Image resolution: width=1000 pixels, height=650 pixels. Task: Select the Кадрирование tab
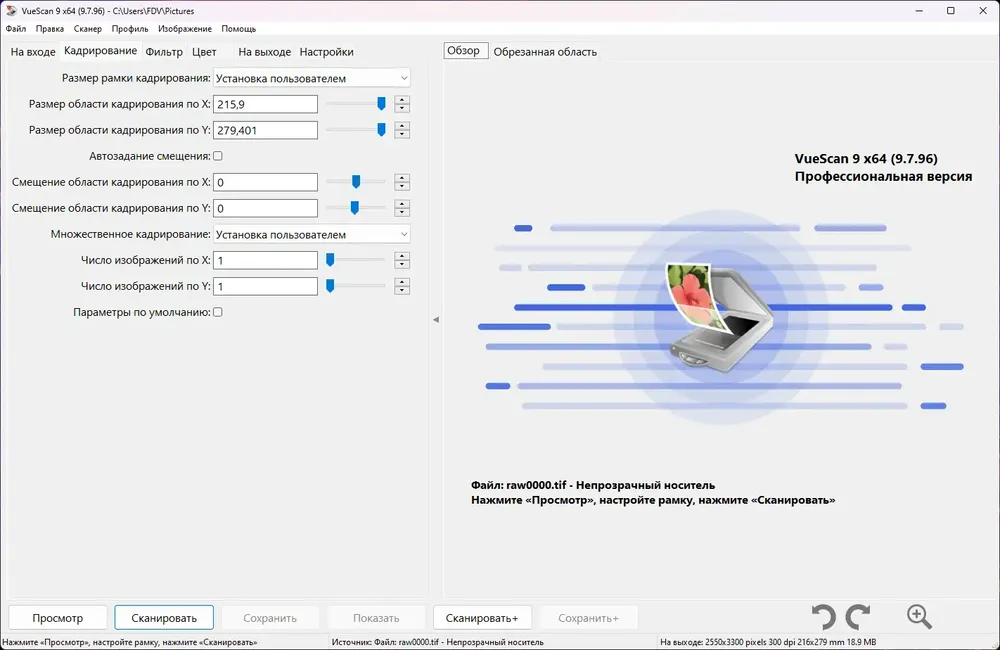[100, 51]
